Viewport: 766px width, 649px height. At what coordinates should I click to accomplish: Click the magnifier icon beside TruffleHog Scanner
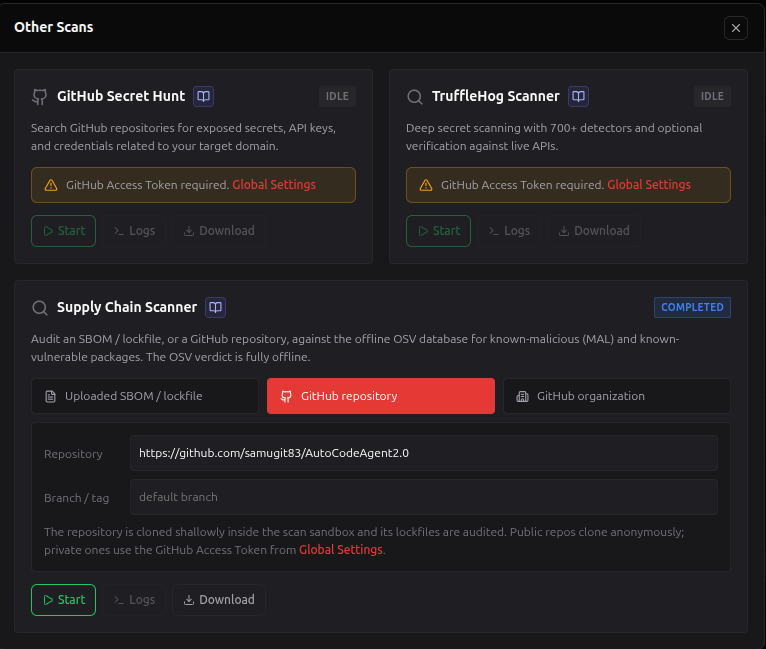pyautogui.click(x=415, y=97)
